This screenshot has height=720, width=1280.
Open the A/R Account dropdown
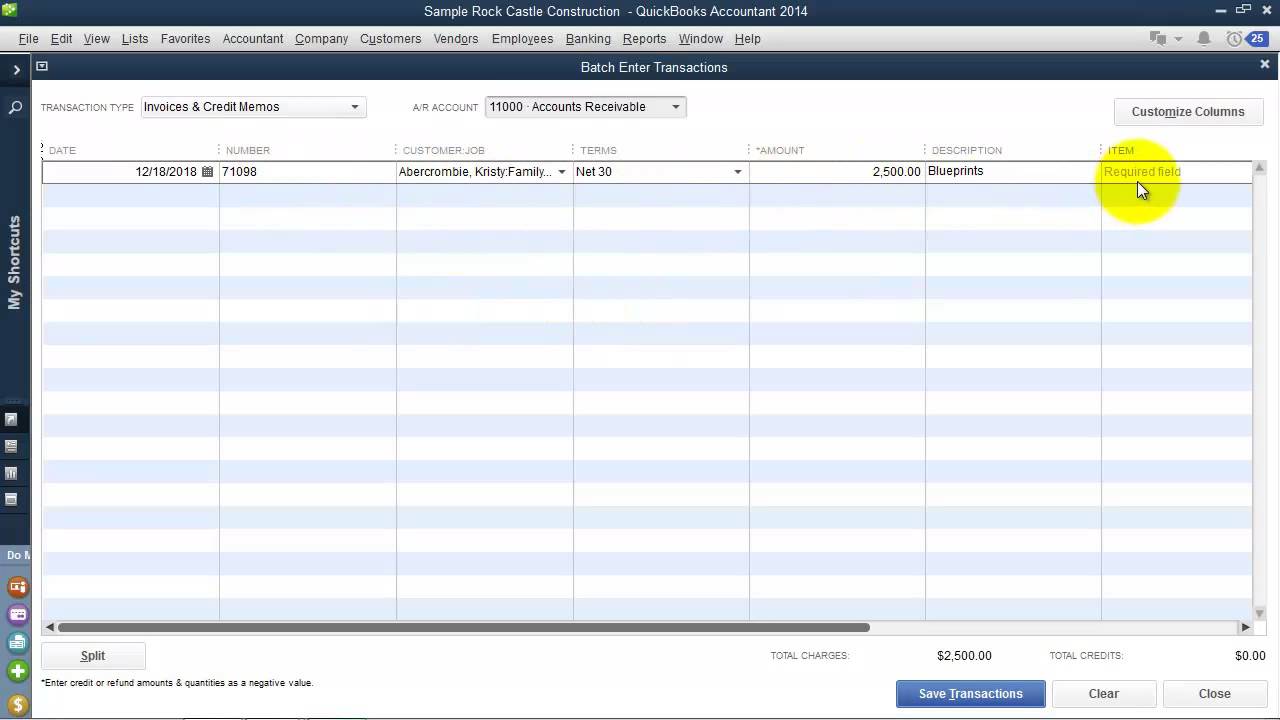coord(585,107)
